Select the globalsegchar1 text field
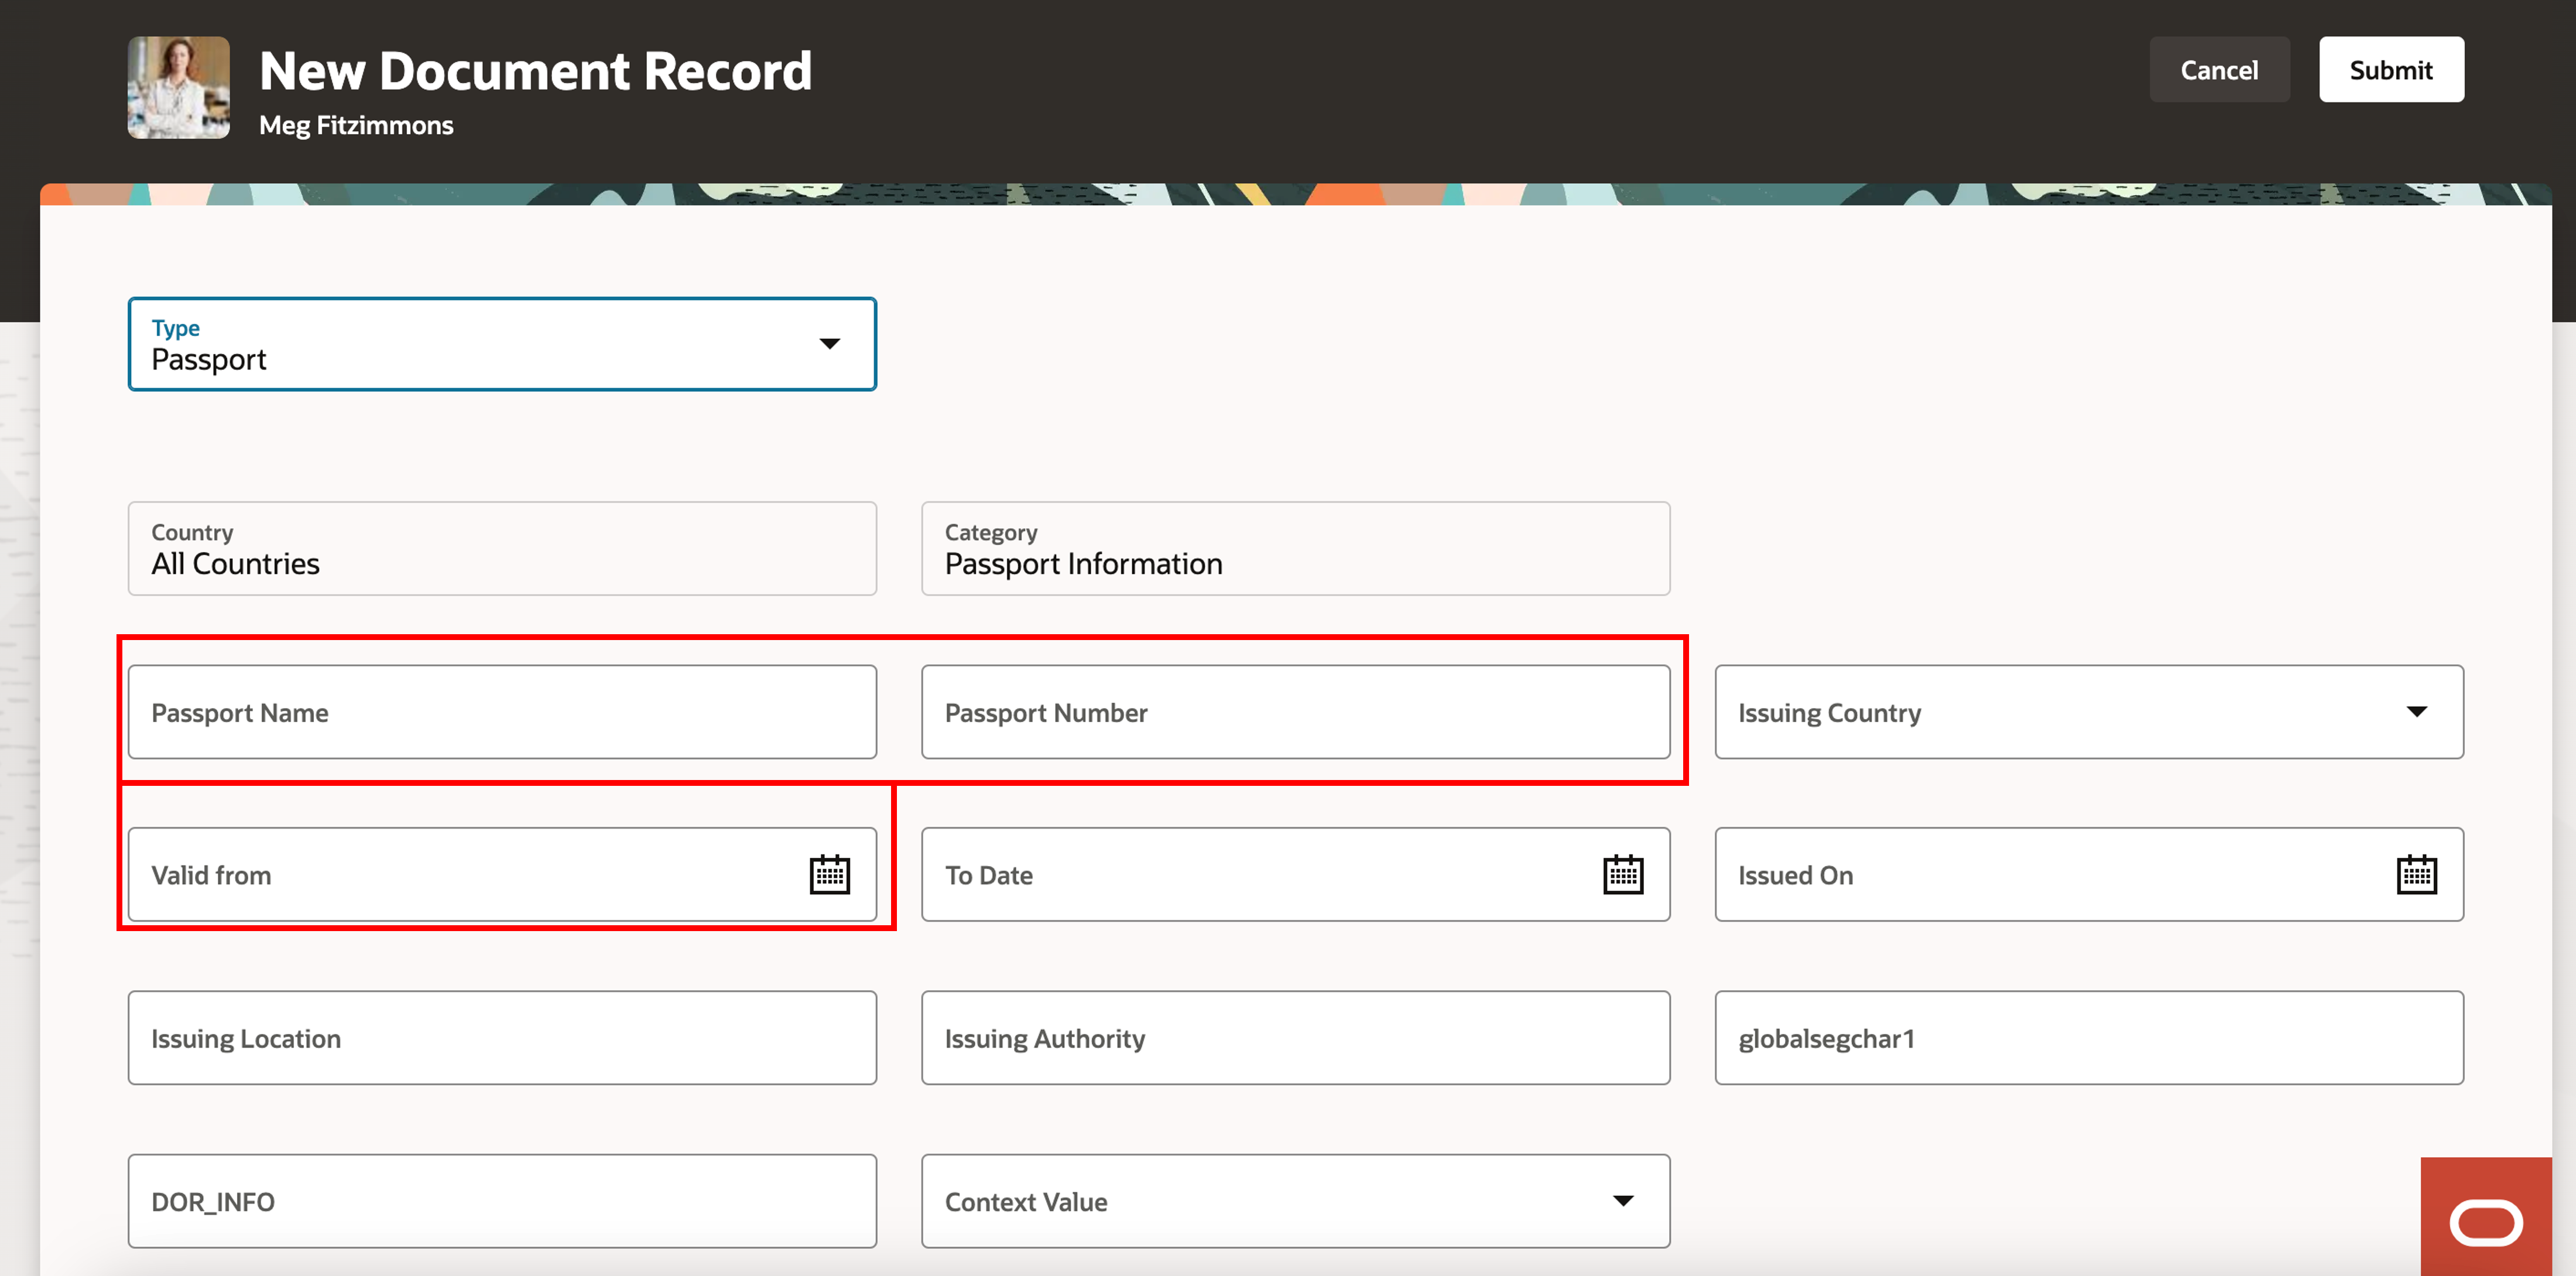The width and height of the screenshot is (2576, 1276). click(2088, 1038)
